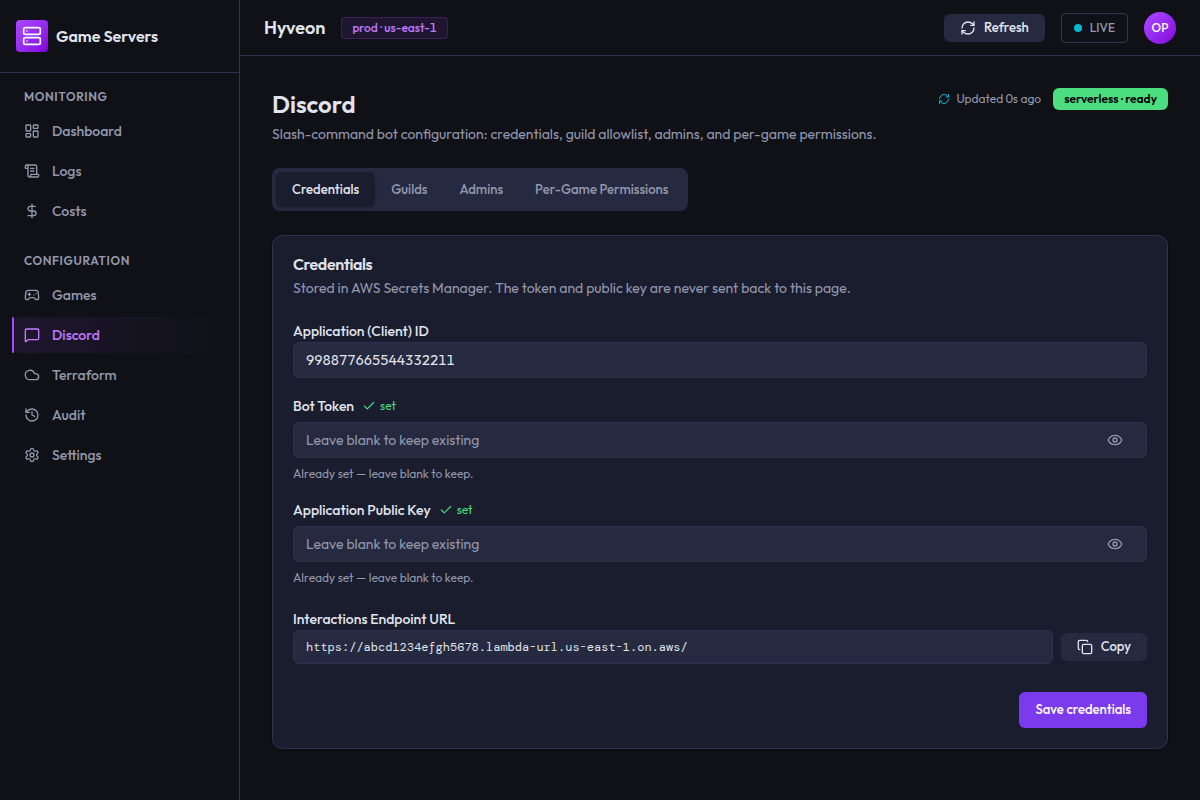Click the 'Updated 0s ago' text
The width and height of the screenshot is (1200, 800).
998,99
